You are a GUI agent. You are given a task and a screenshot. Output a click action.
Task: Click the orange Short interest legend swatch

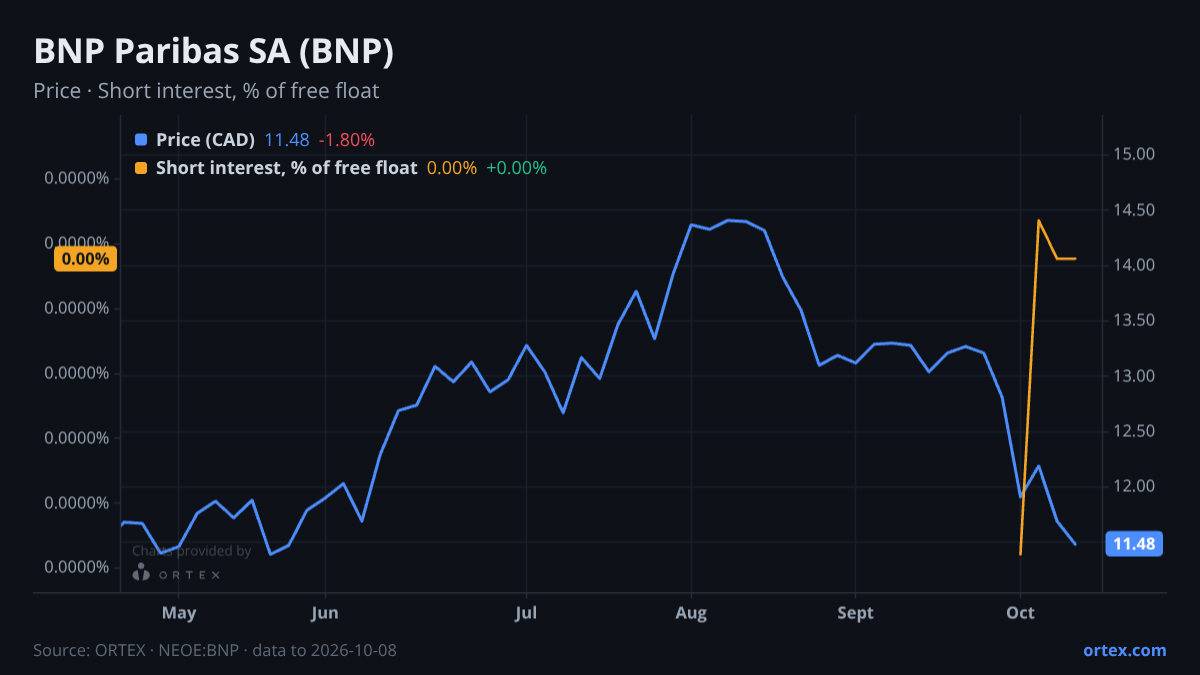[x=140, y=168]
